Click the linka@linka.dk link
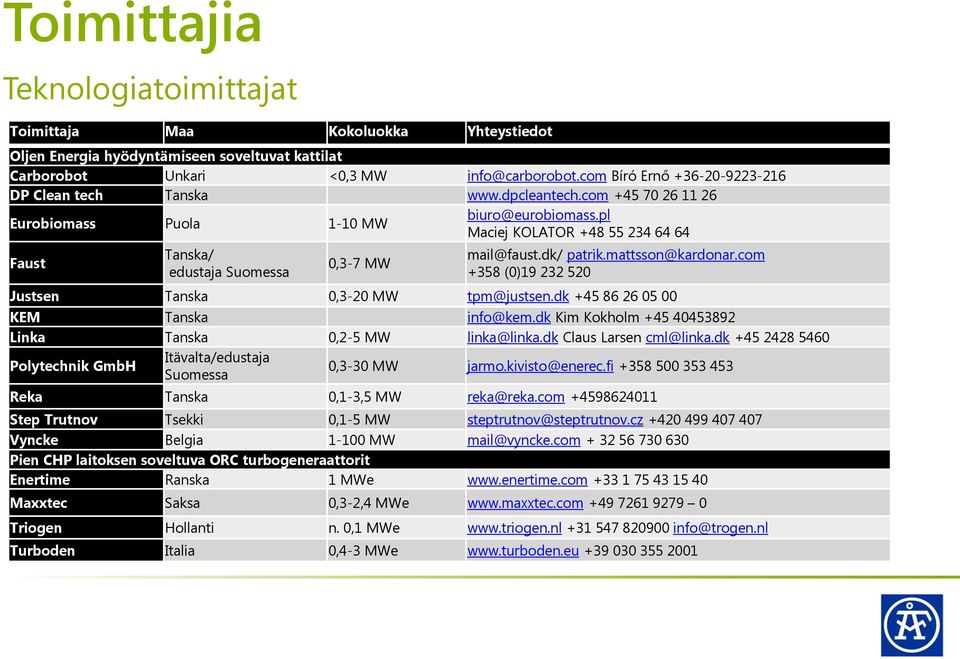Viewport: 960px width, 659px height. 512,337
